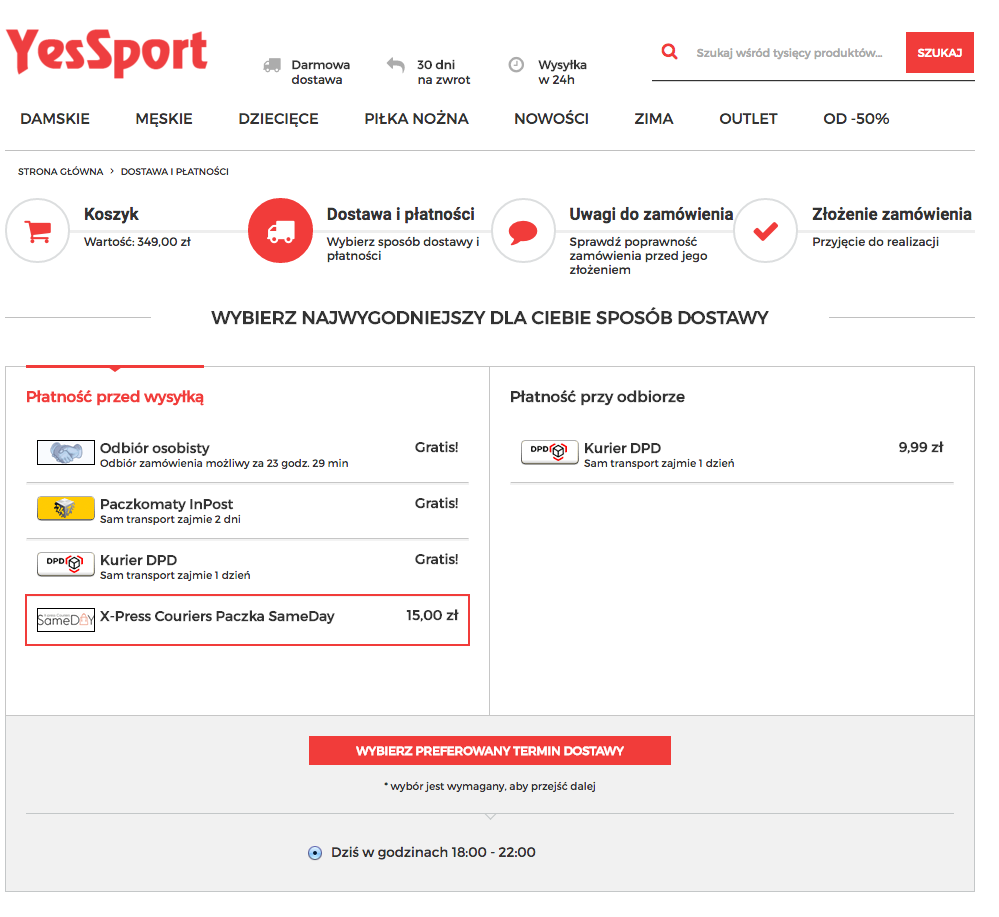Click the search magnifier icon

tap(670, 52)
